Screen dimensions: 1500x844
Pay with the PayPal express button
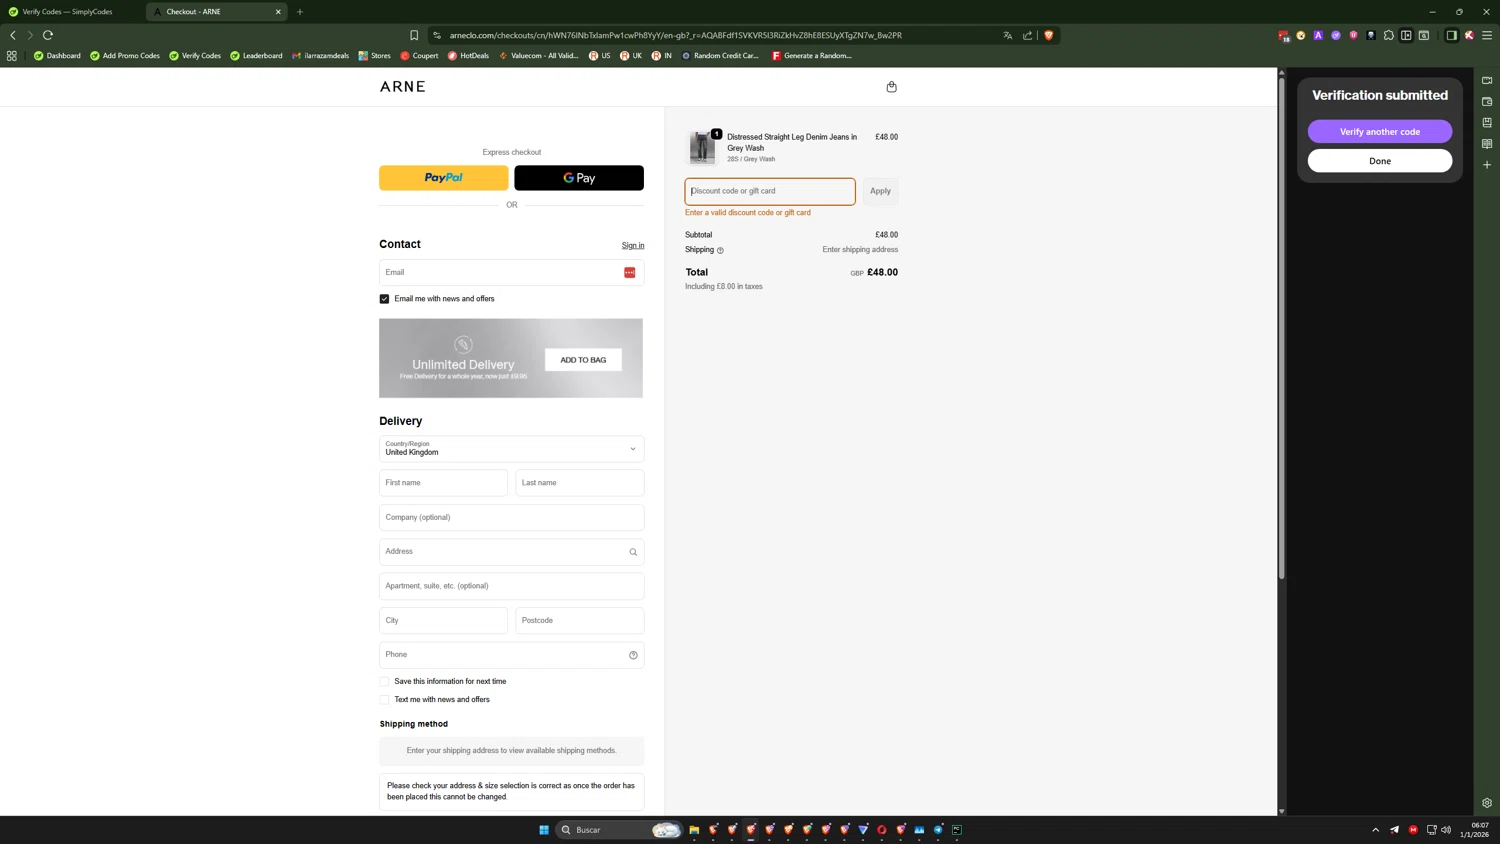[x=443, y=178]
